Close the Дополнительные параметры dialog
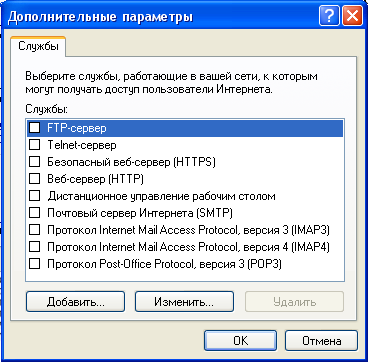The width and height of the screenshot is (368, 362). [352, 17]
